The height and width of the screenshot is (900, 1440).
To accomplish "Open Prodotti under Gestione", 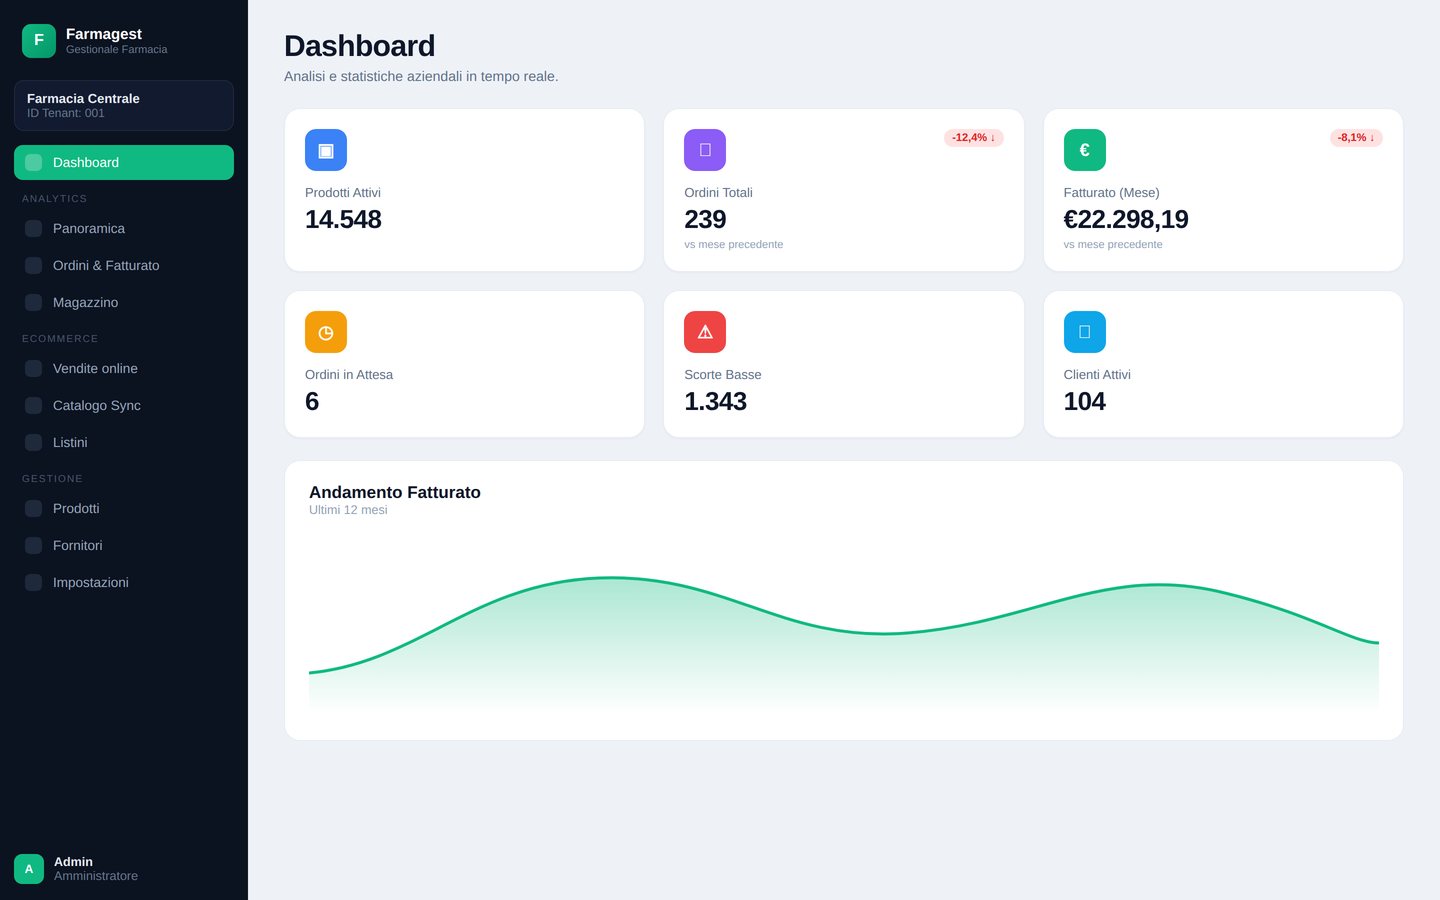I will [x=124, y=508].
